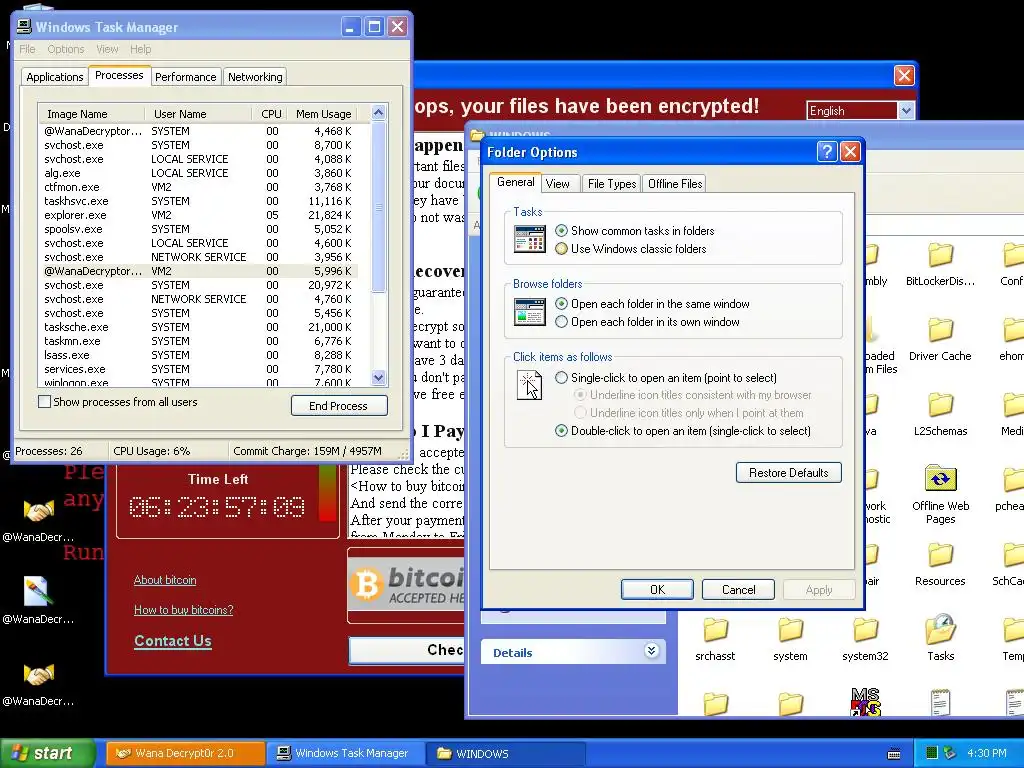
Task: Click process list scroll down arrow
Action: (378, 377)
